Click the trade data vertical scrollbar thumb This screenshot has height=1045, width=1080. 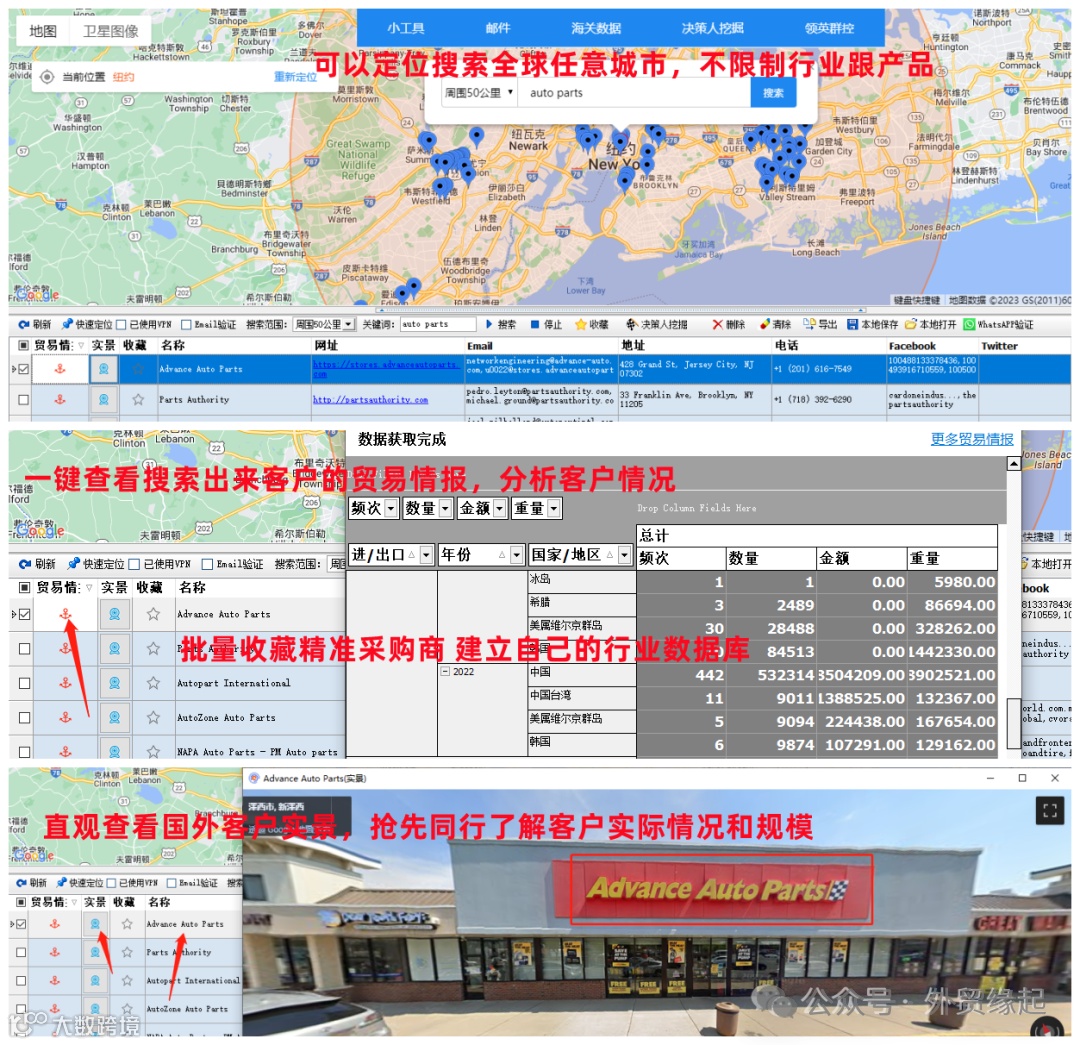[1013, 723]
